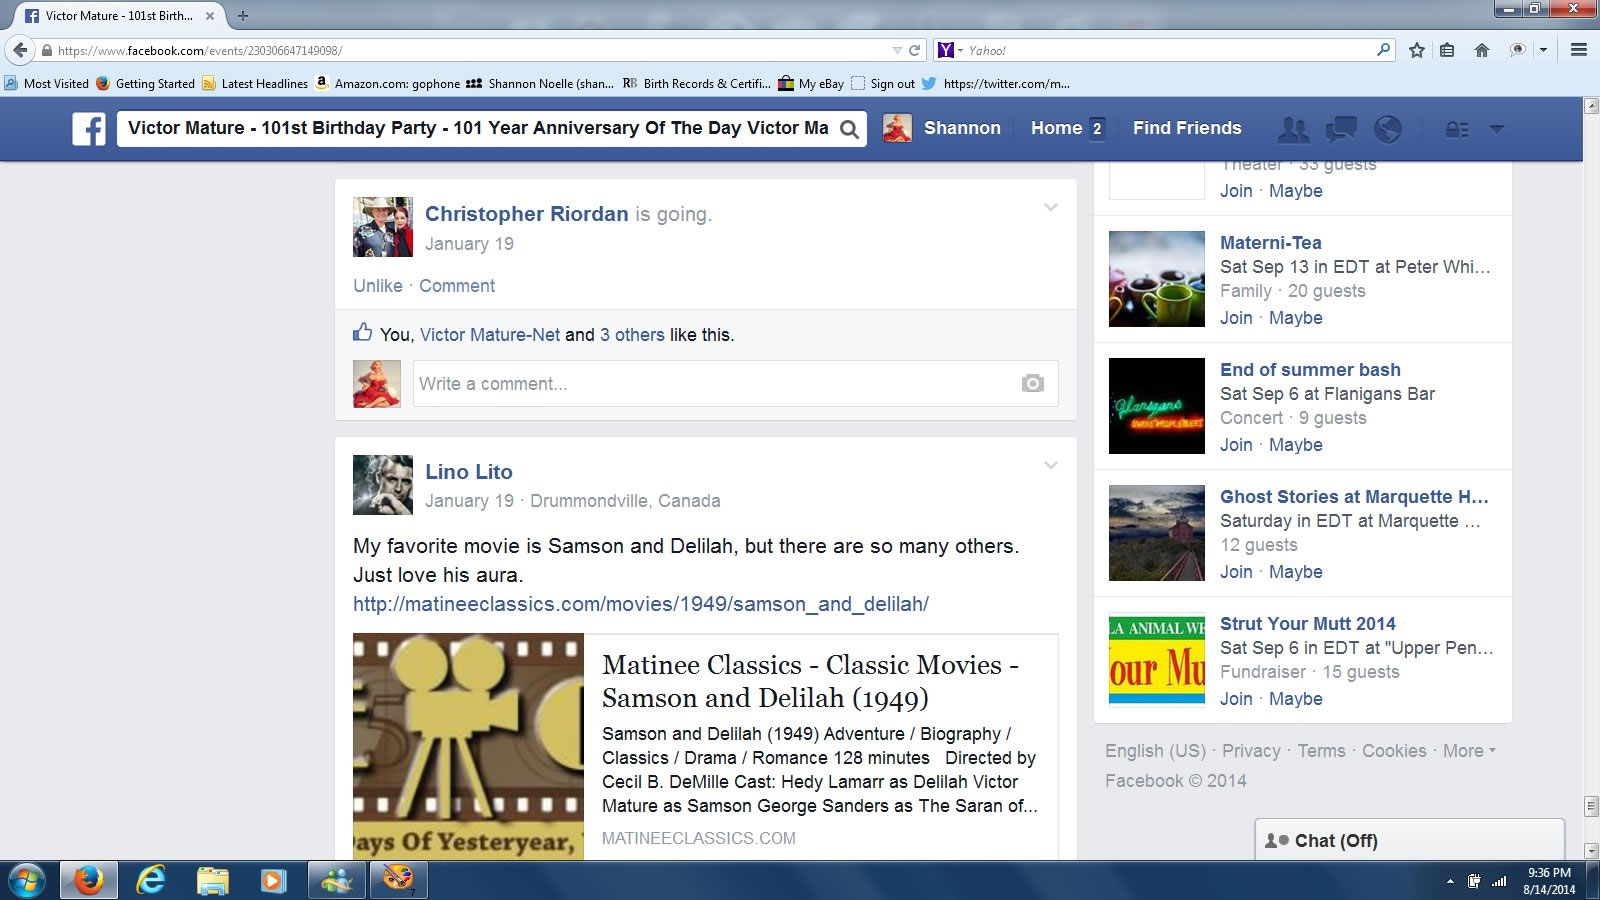Click the Firefox taskbar icon
1600x900 pixels.
[89, 881]
